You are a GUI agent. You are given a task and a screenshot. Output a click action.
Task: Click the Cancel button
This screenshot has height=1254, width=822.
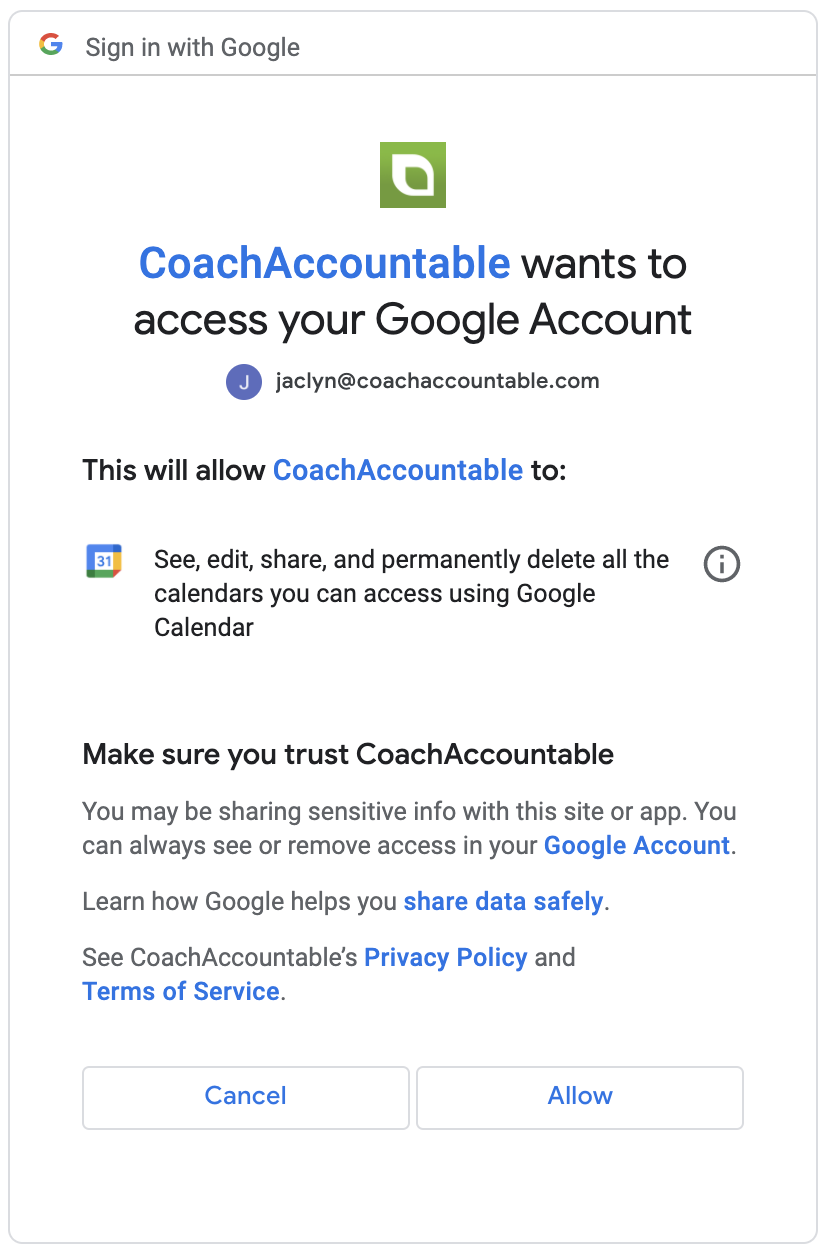pos(246,1097)
